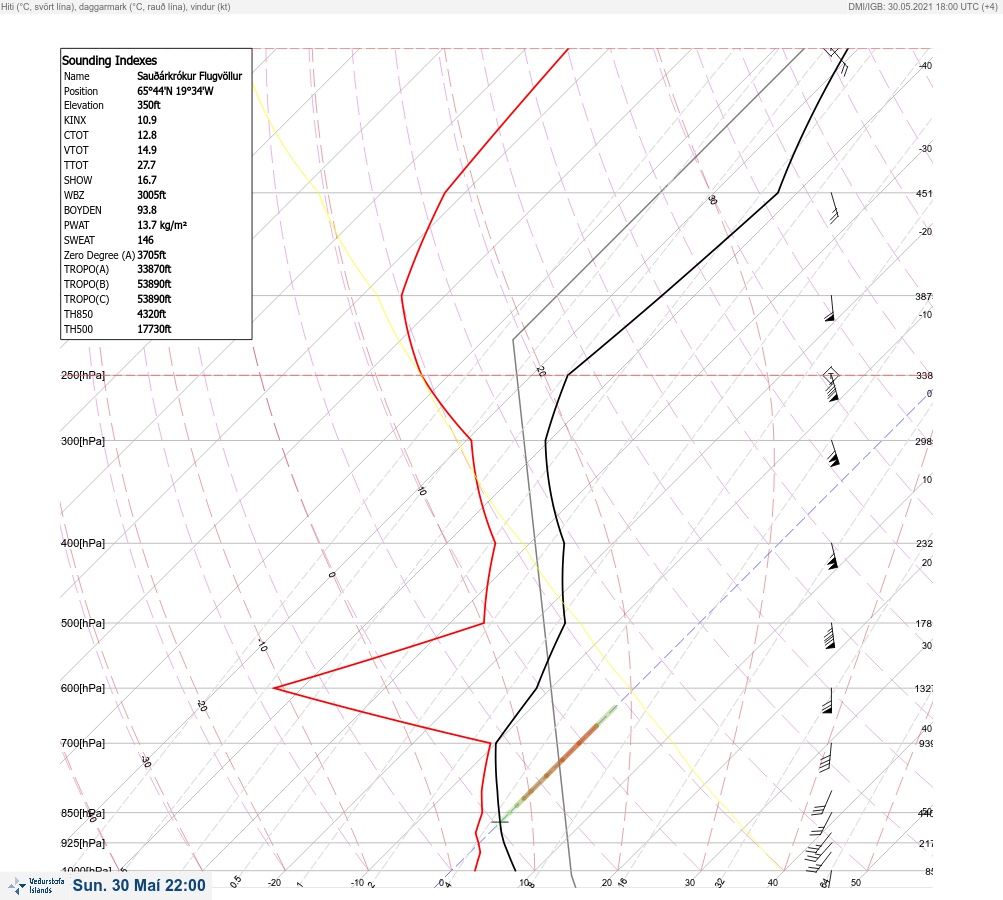Click the 925[hPa] pressure label
The width and height of the screenshot is (1003, 900).
click(83, 843)
